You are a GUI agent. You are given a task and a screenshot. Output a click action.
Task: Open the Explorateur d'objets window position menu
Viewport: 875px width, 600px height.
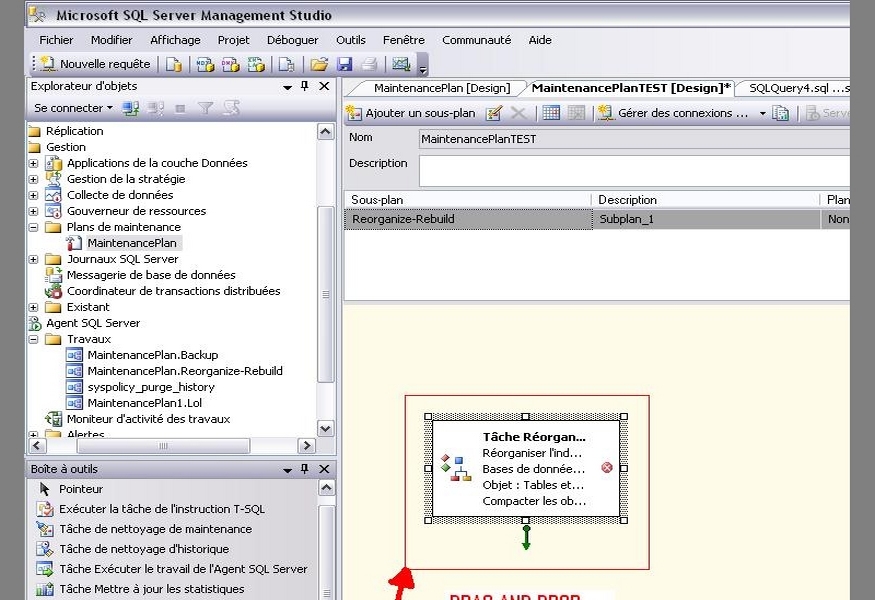287,87
